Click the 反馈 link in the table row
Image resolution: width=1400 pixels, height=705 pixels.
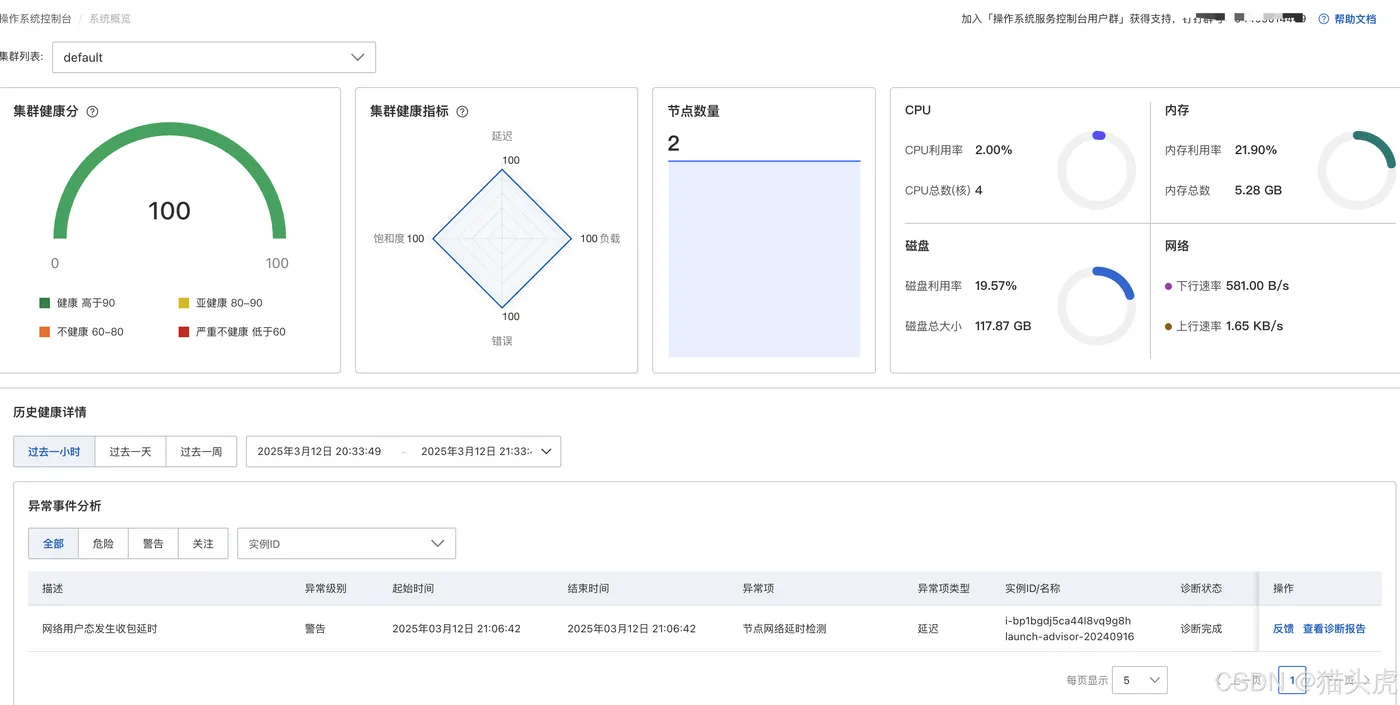(1283, 629)
